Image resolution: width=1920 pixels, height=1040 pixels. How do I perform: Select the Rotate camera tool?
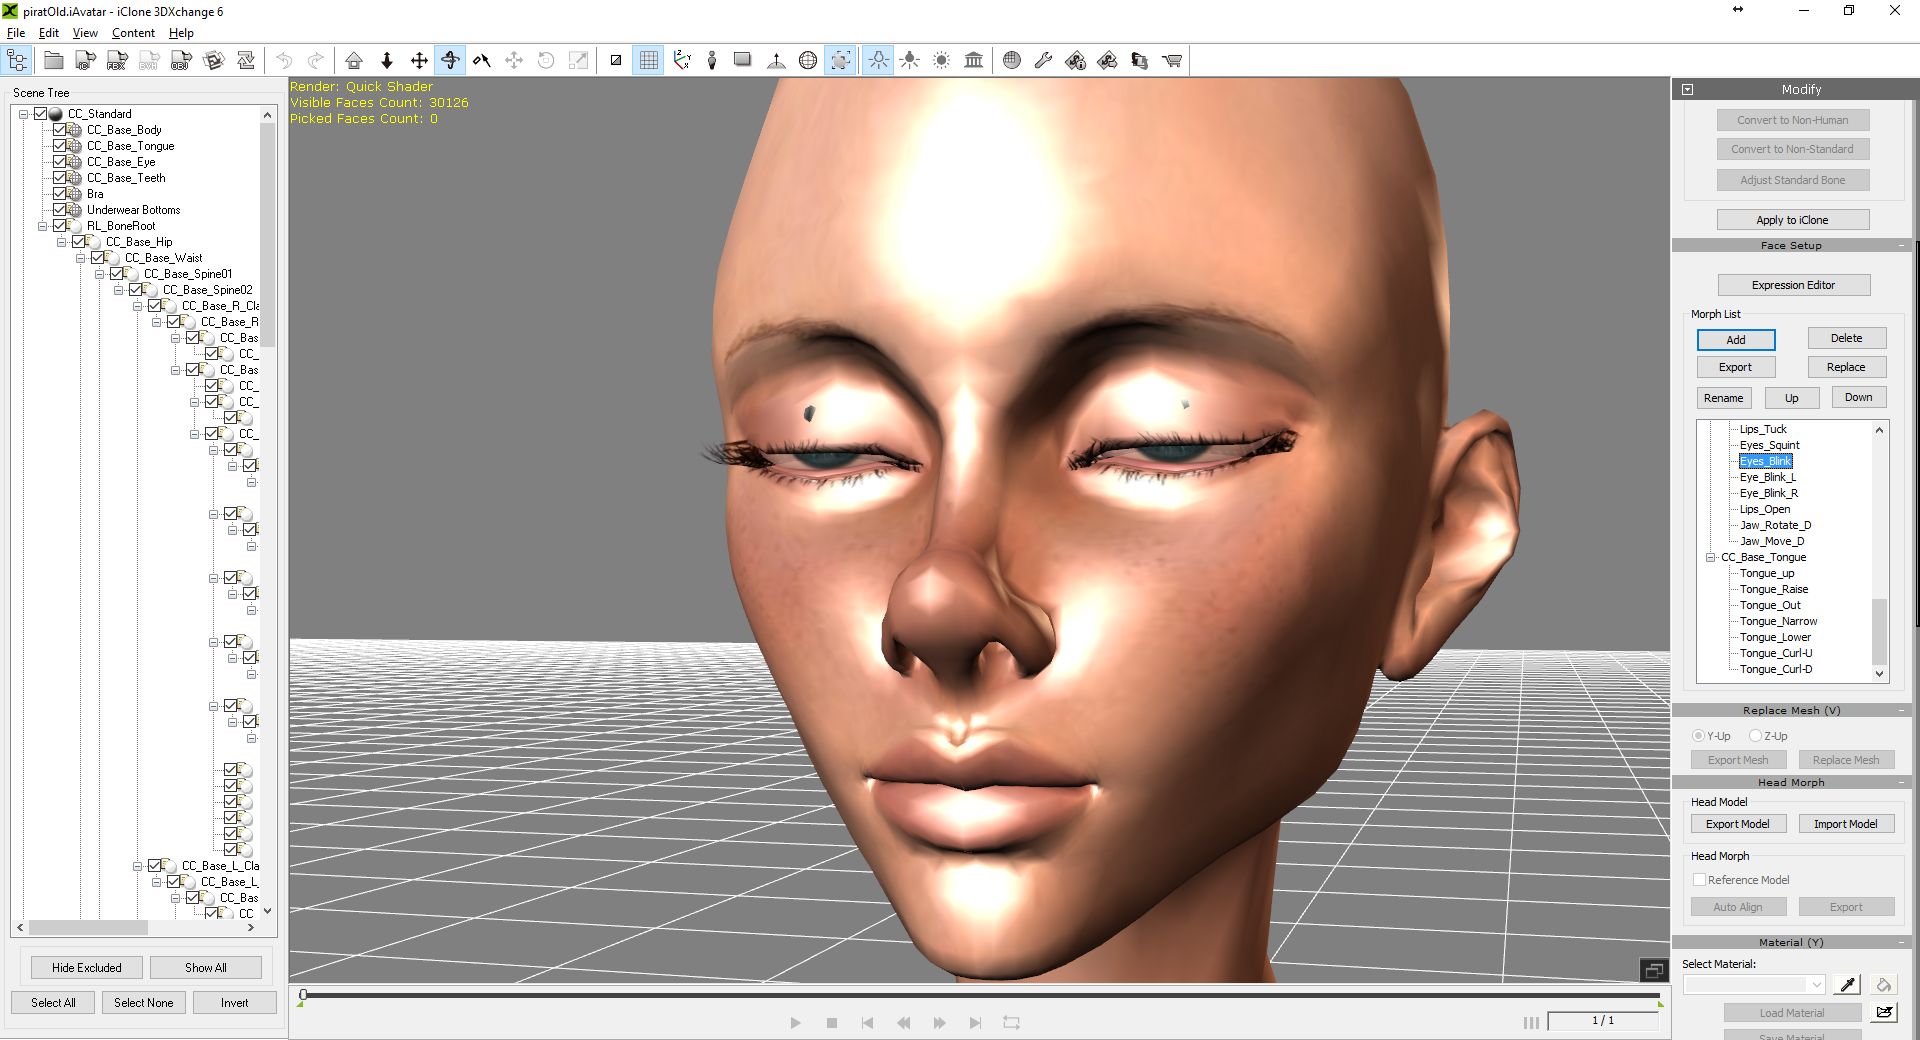coord(451,61)
